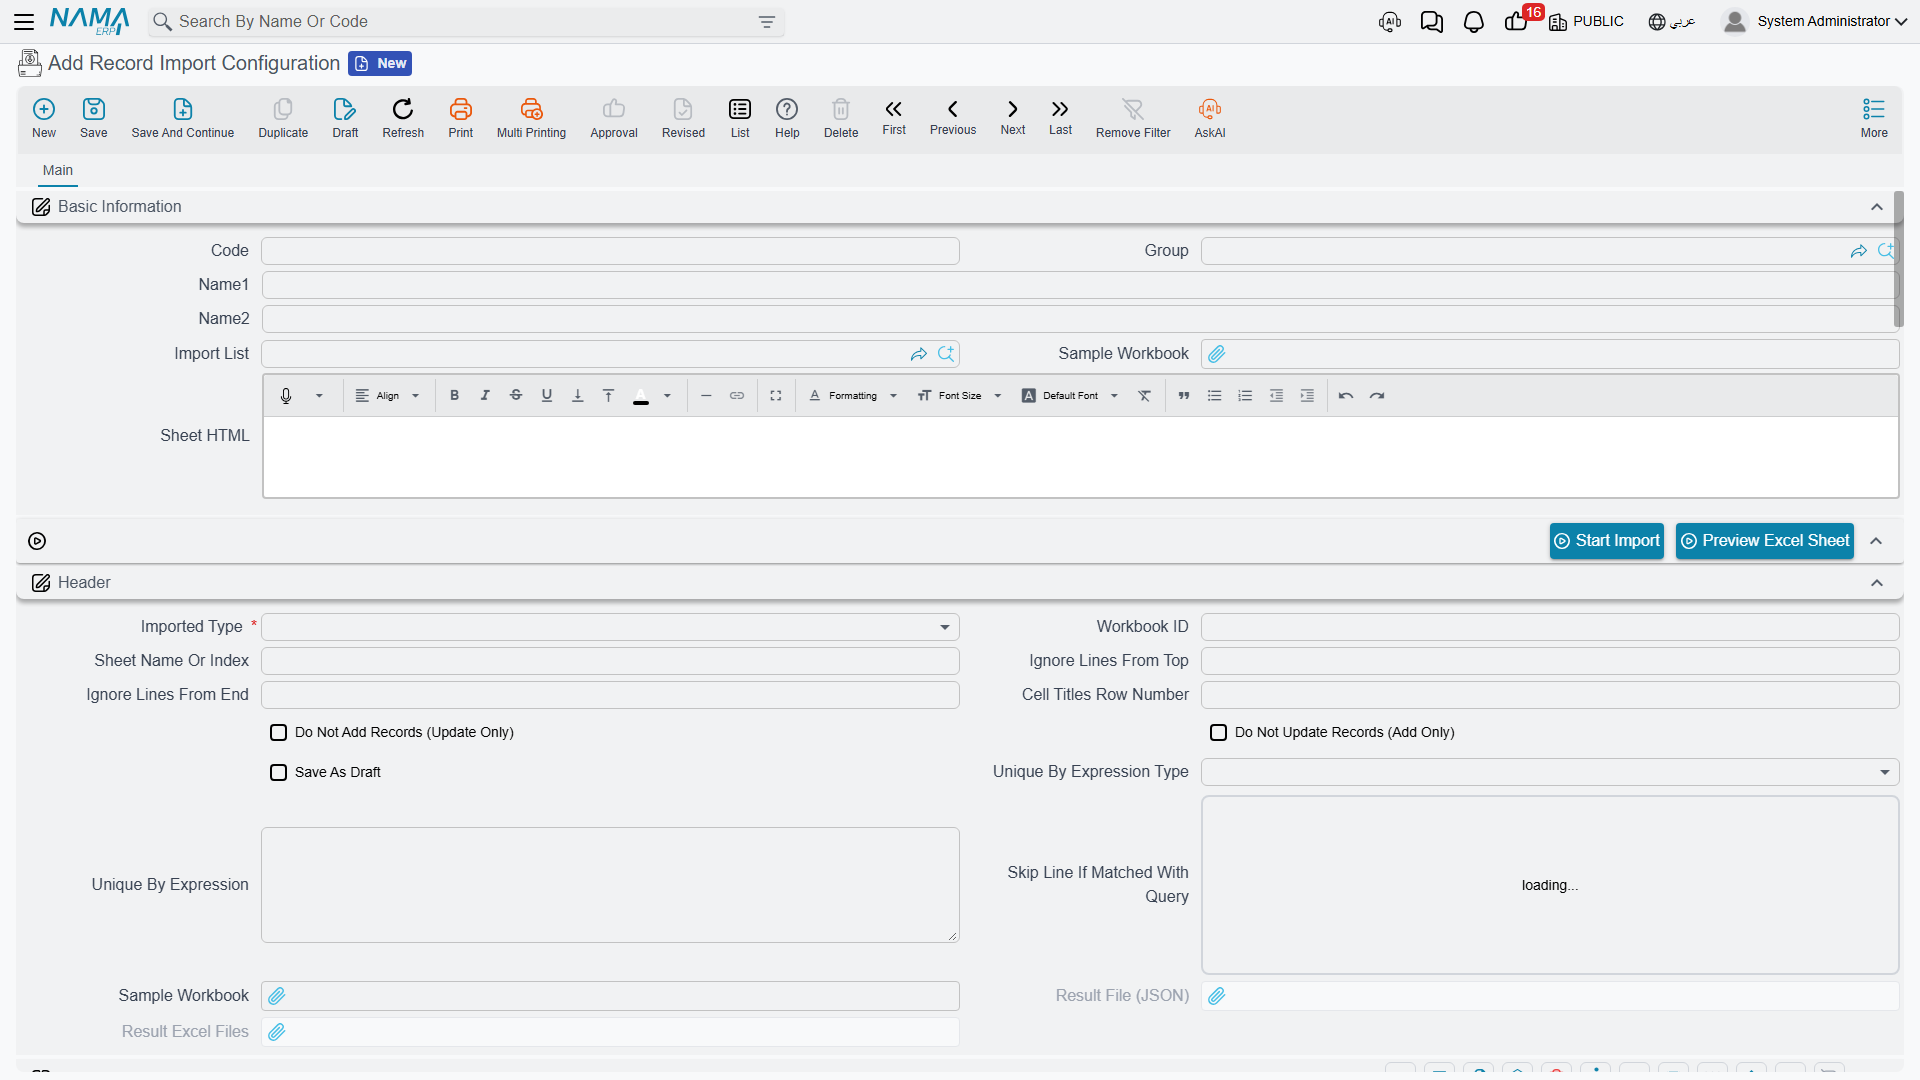1920x1080 pixels.
Task: Click the search filter options icon
Action: [767, 22]
